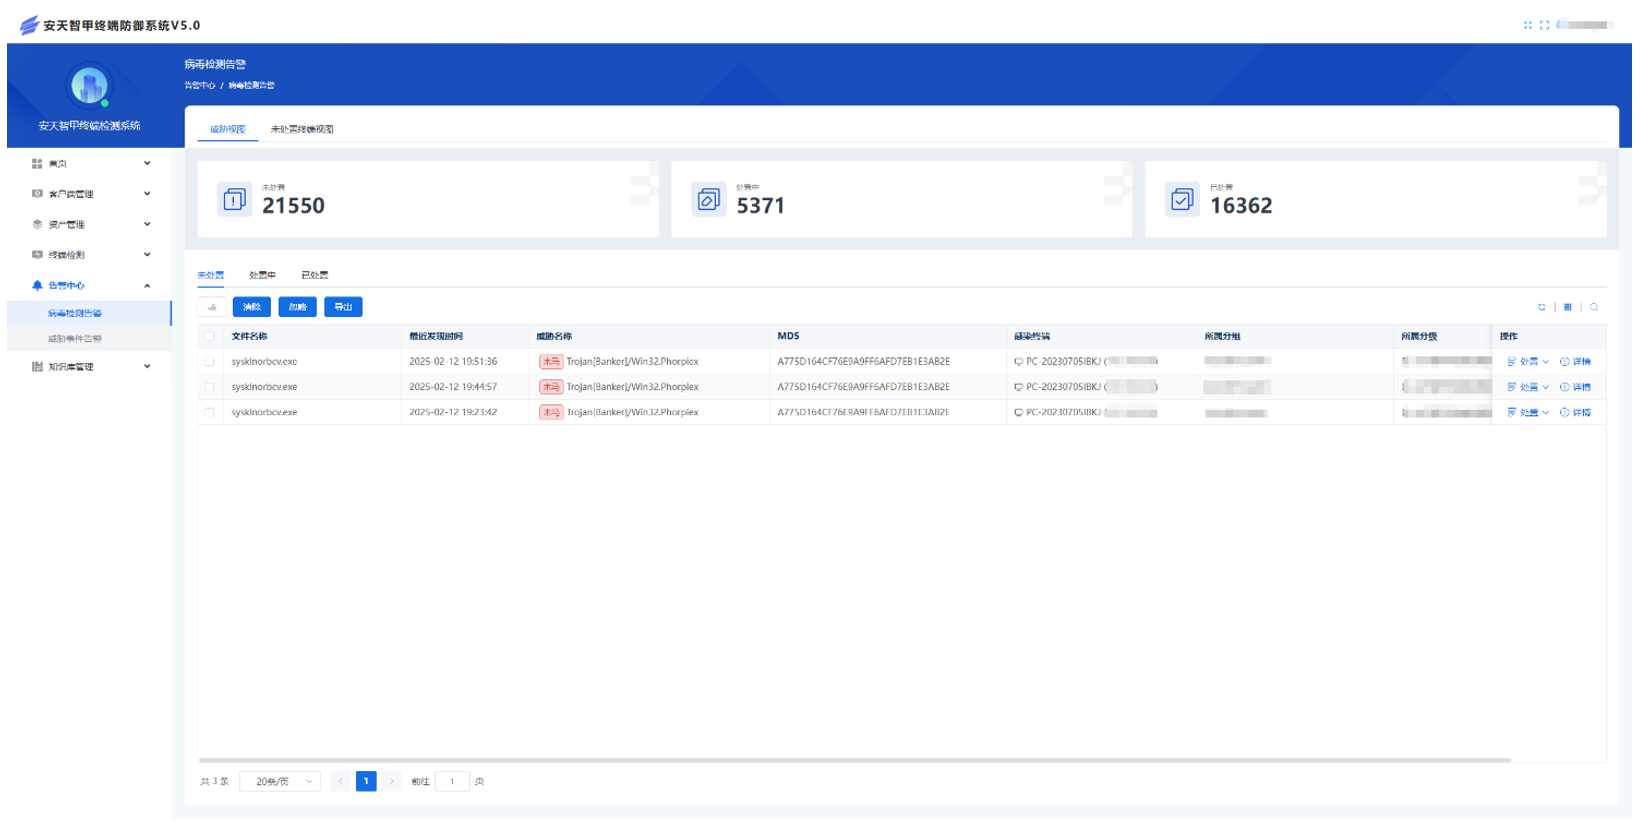This screenshot has height=824, width=1640.
Task: Open 处置 dropdown for the 19:51:36 row
Action: click(1528, 362)
